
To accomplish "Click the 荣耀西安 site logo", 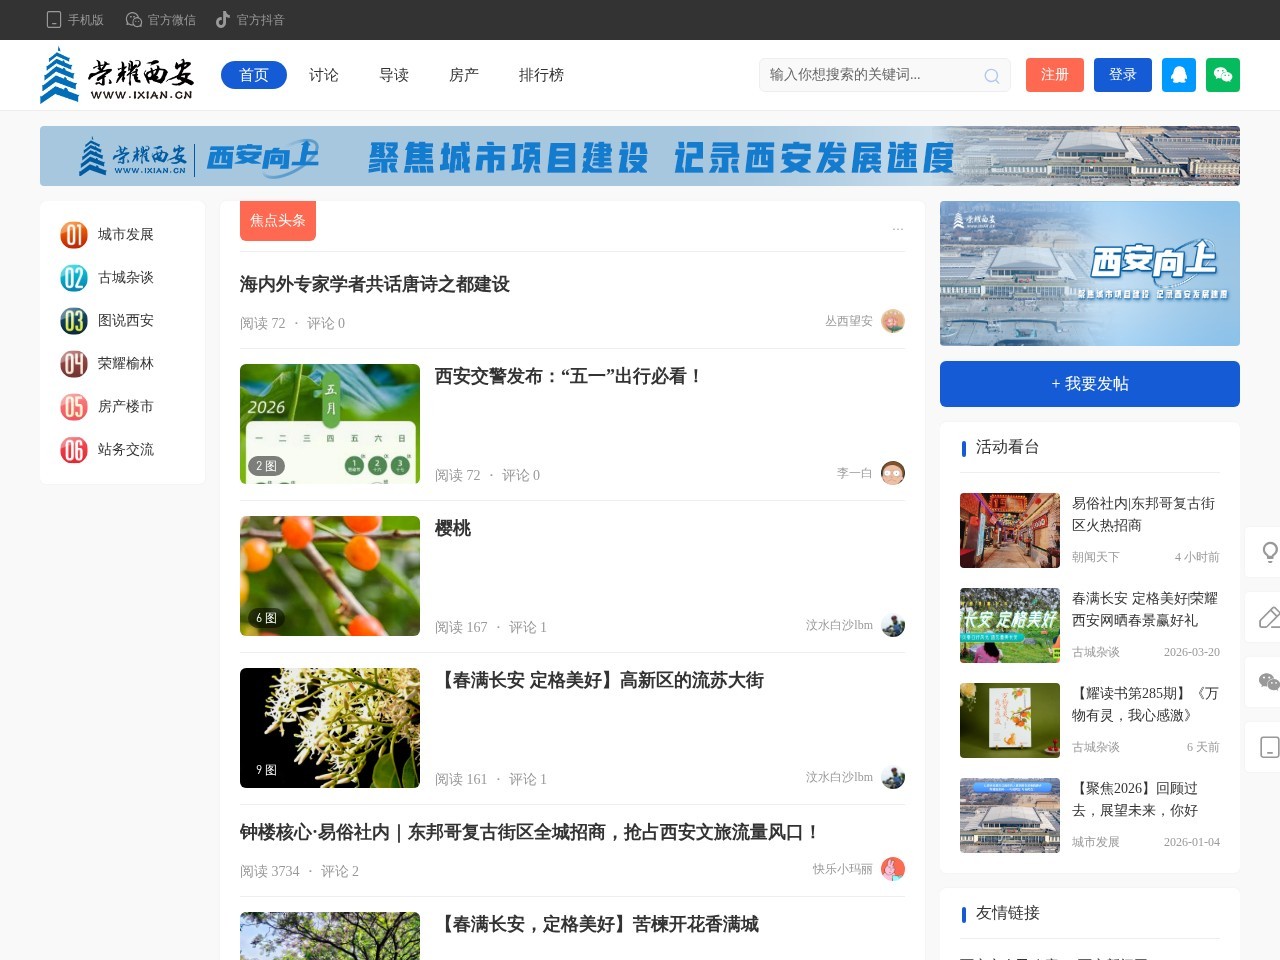I will (x=117, y=74).
